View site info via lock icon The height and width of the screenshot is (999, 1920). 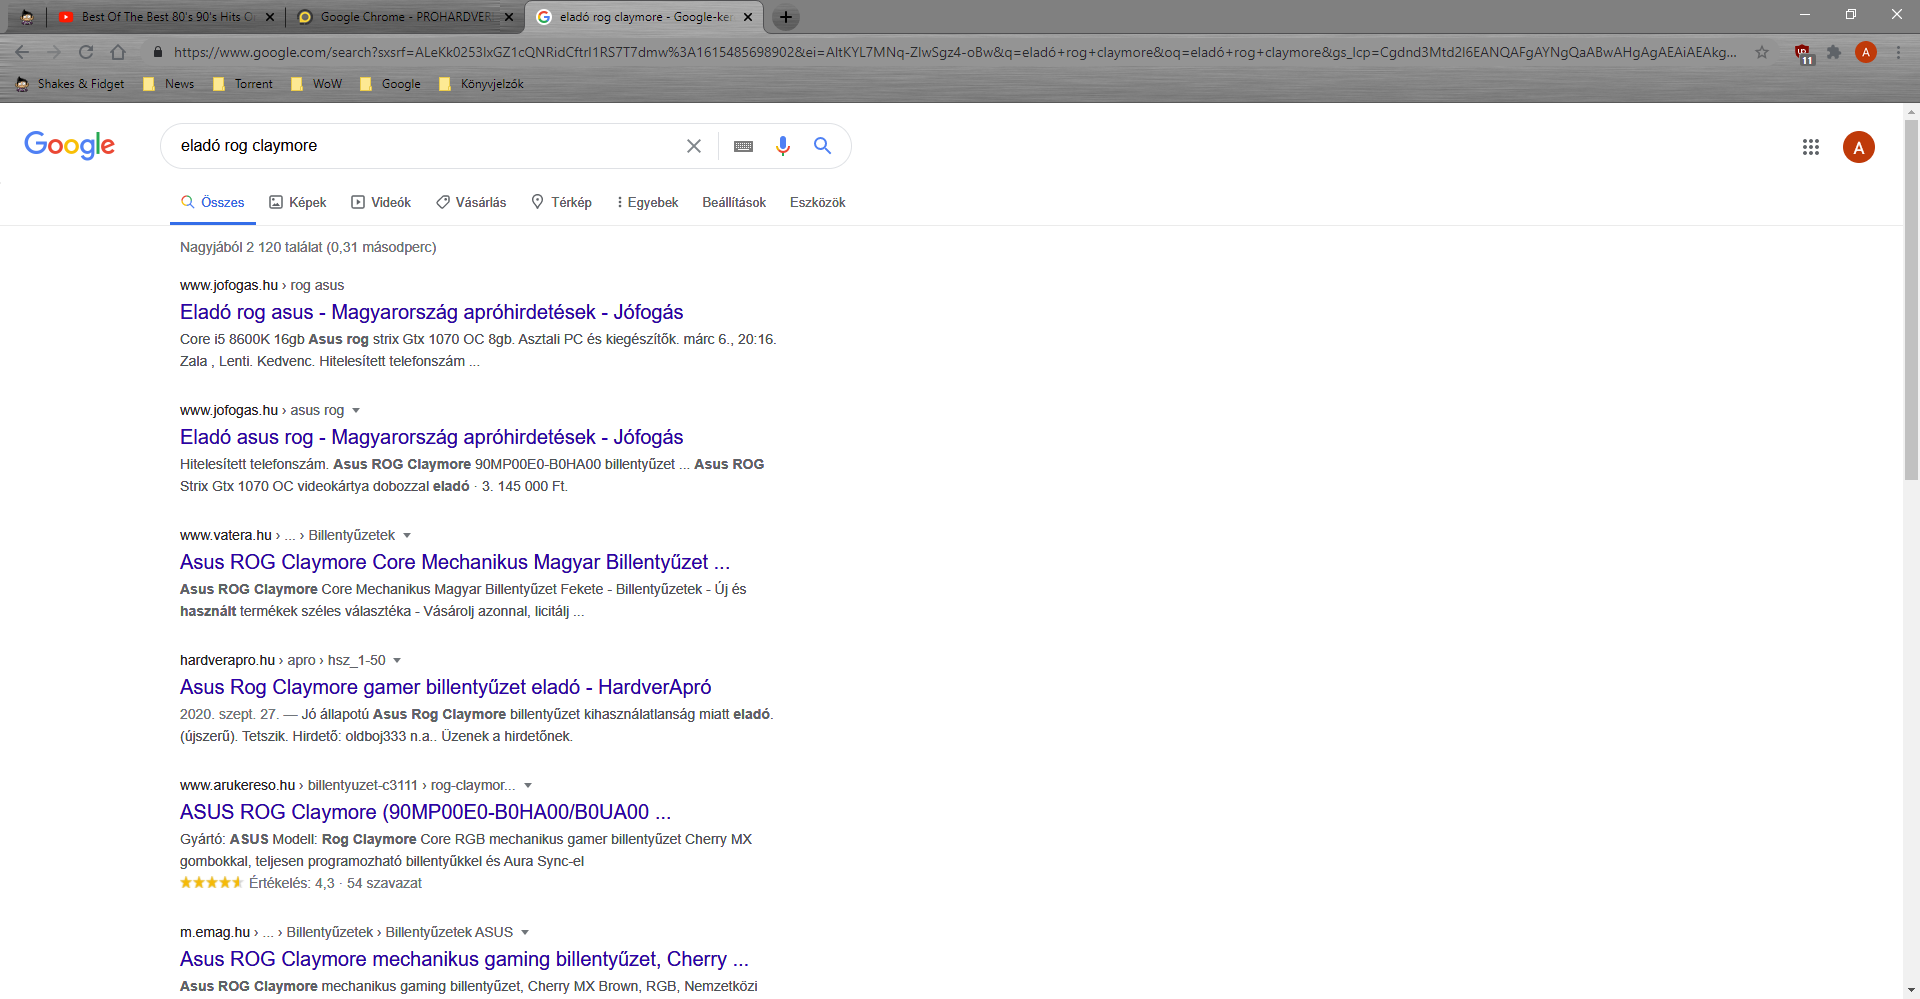pos(158,52)
